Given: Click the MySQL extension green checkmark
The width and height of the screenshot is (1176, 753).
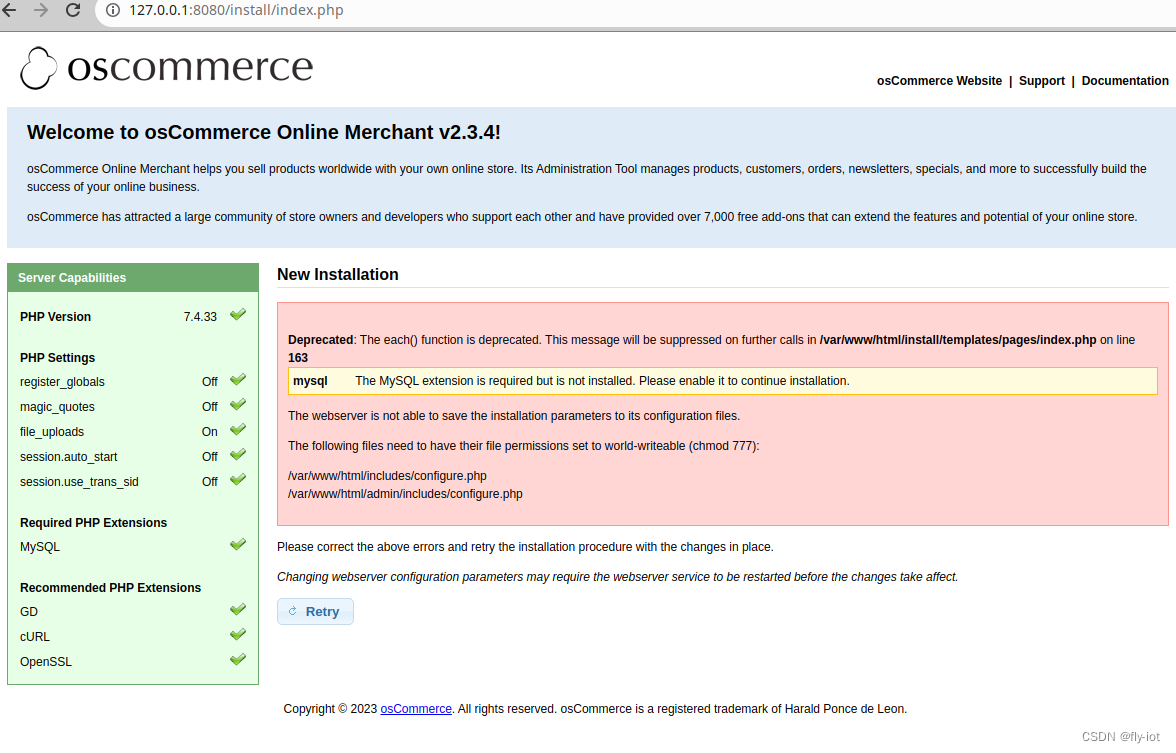Looking at the screenshot, I should [238, 545].
